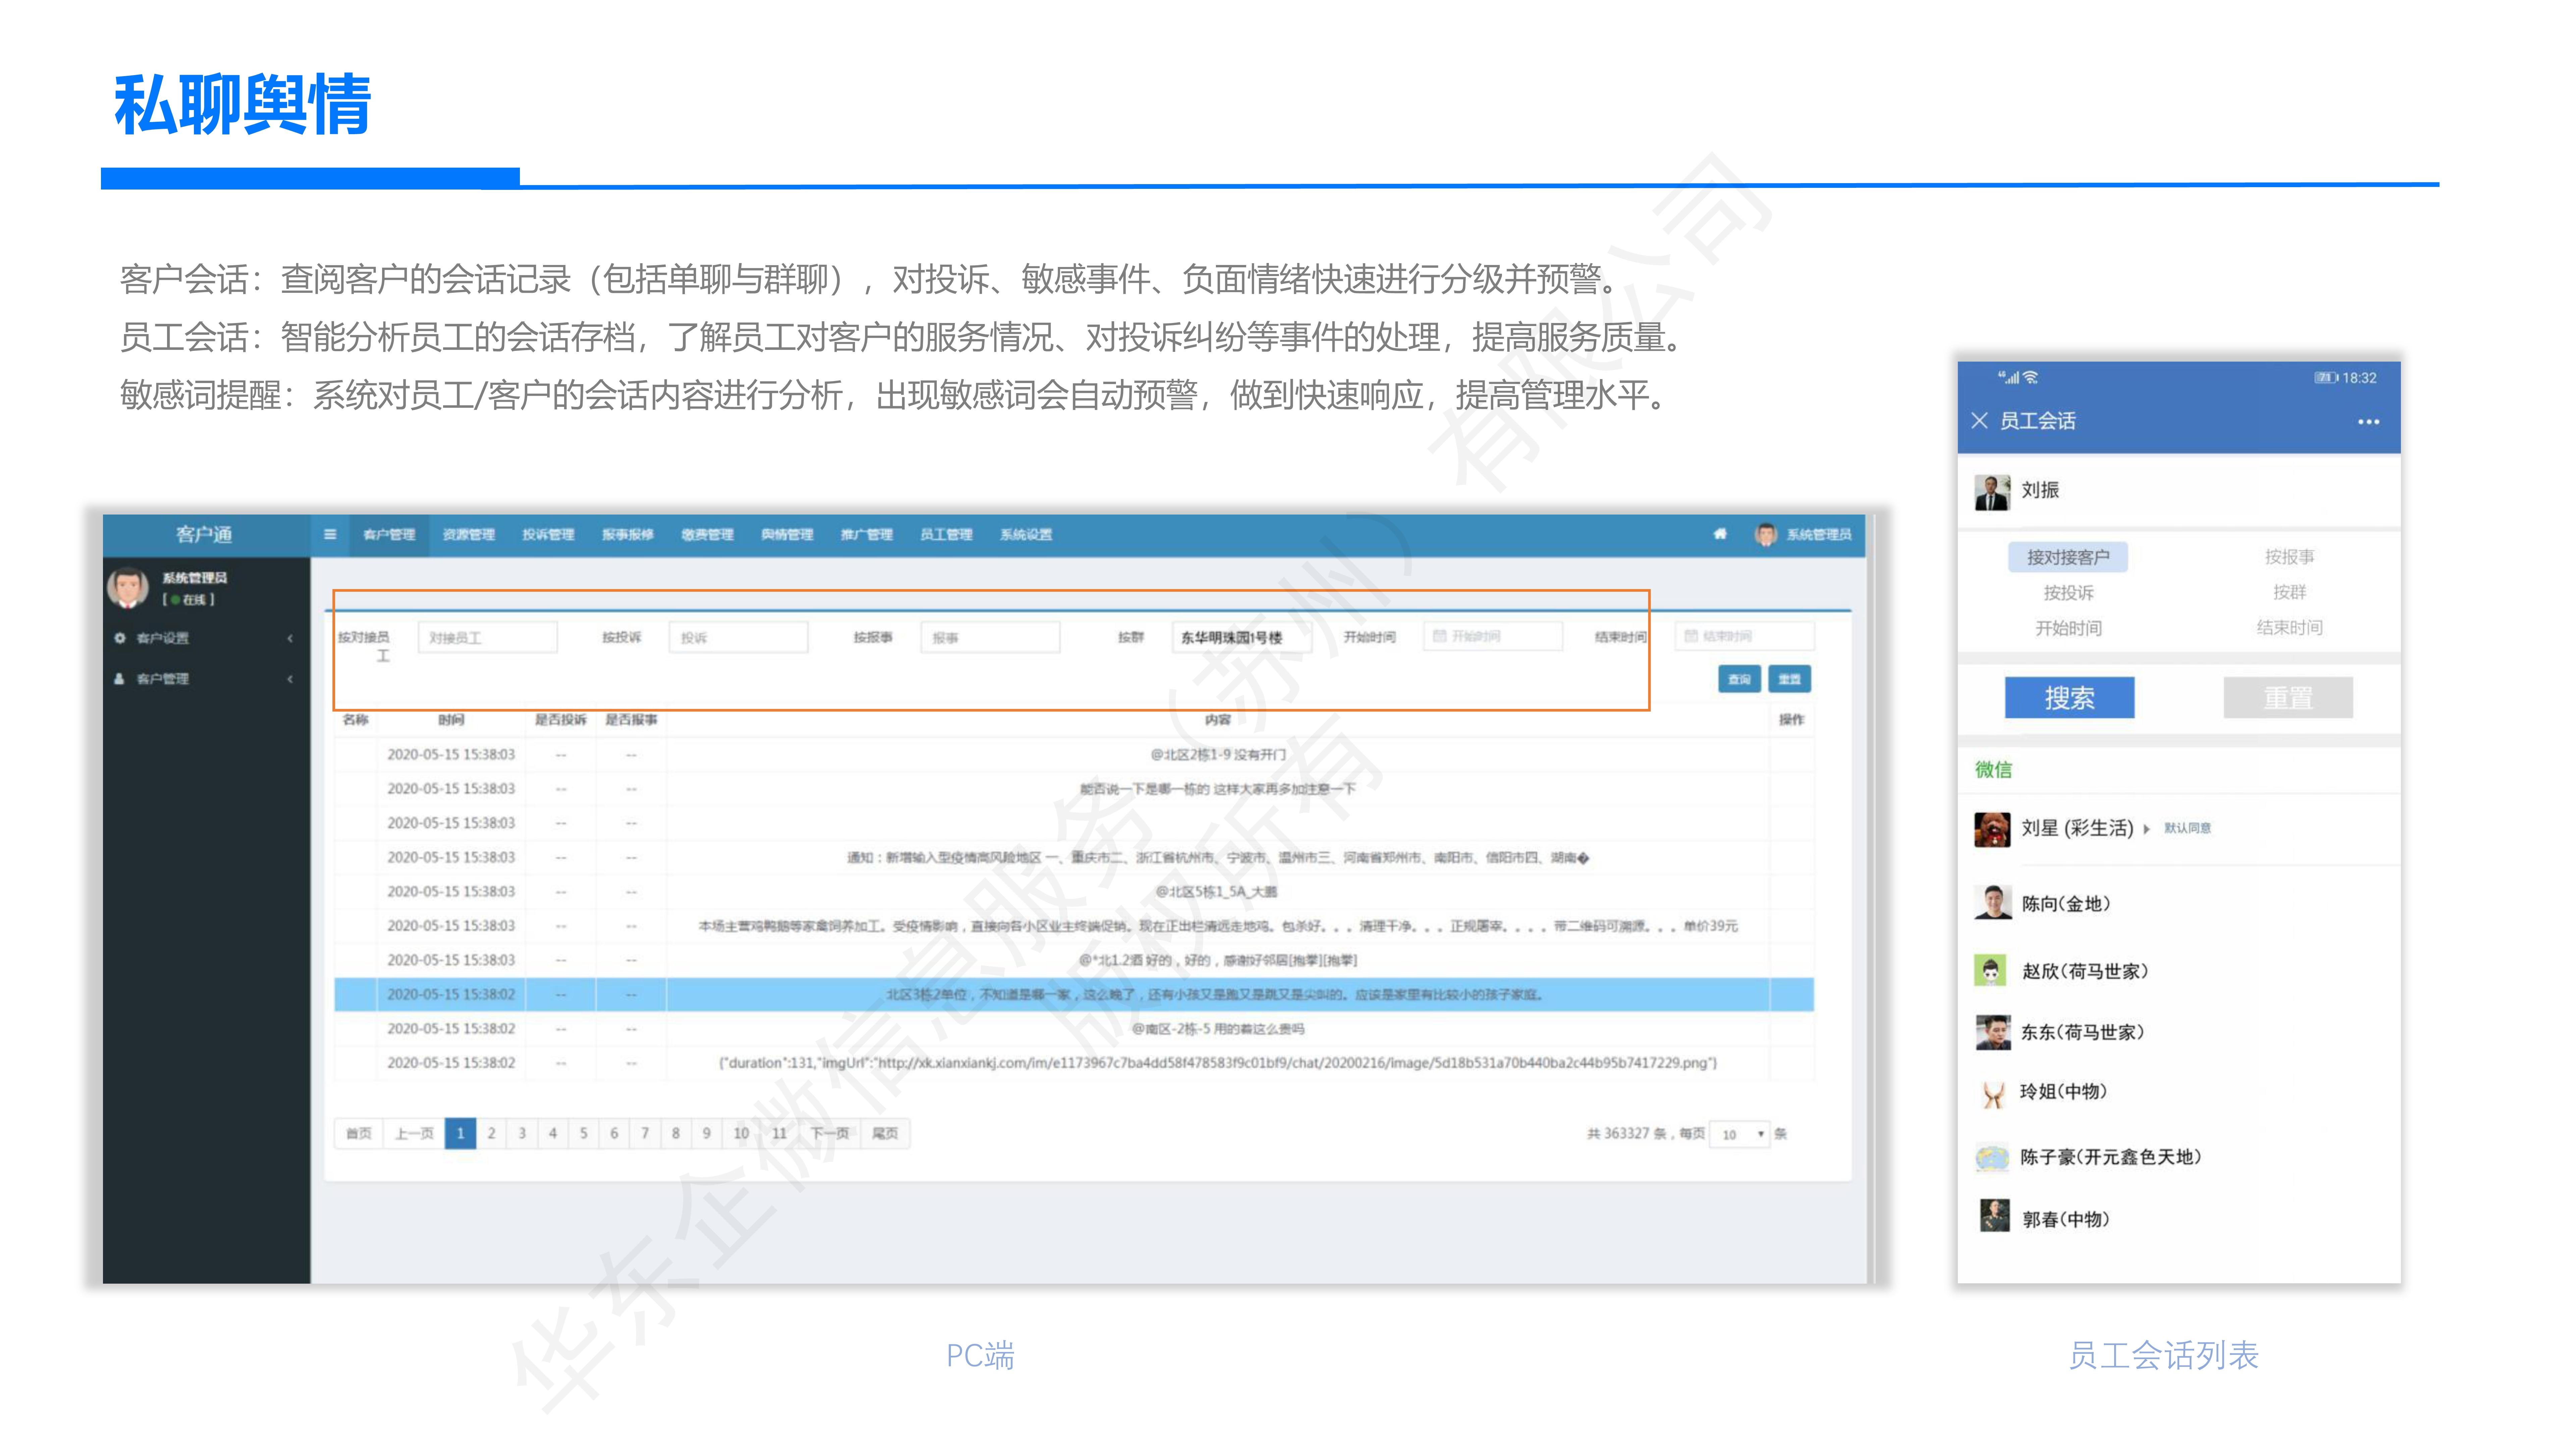Select the mobile 按群 filter
This screenshot has width=2576, height=1449.
click(x=2289, y=592)
